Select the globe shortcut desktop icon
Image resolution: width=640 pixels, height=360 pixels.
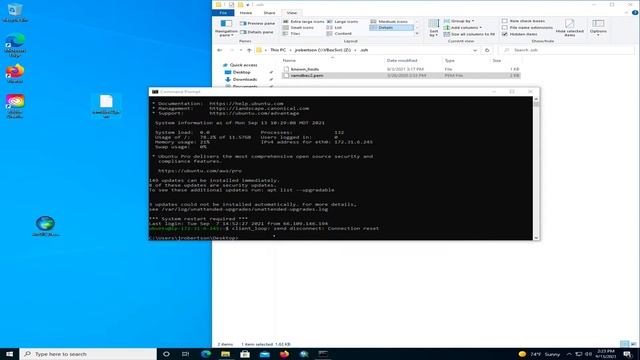click(x=45, y=226)
